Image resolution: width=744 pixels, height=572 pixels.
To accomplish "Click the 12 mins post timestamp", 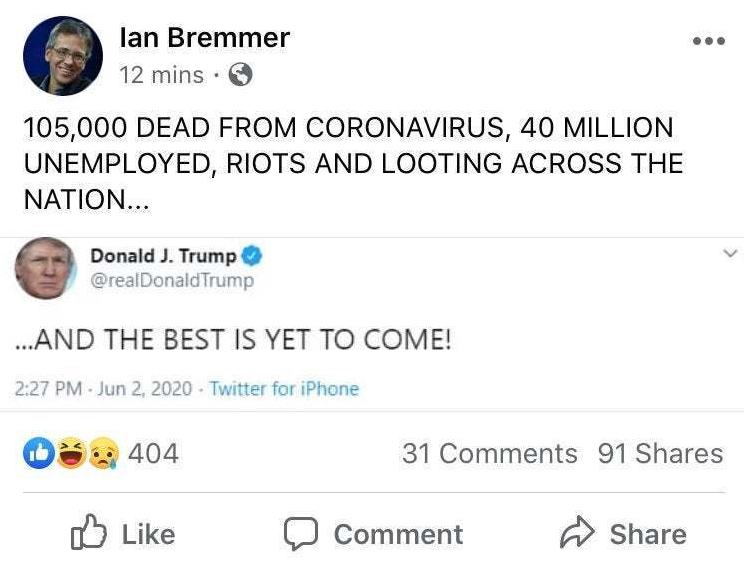I will [161, 75].
